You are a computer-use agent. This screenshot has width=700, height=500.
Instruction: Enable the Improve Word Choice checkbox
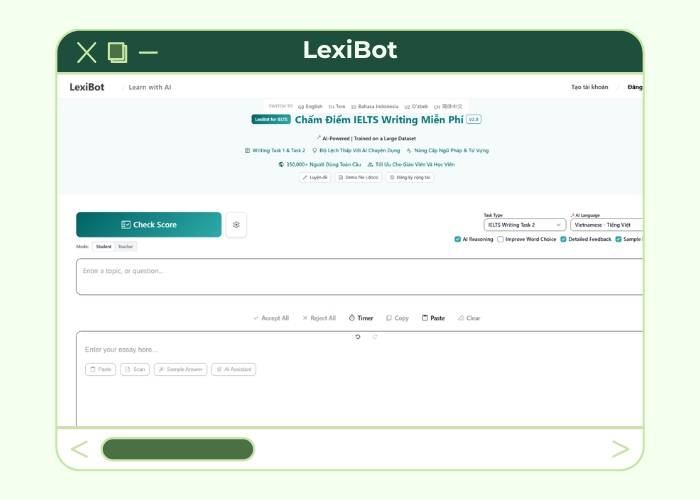coord(500,239)
